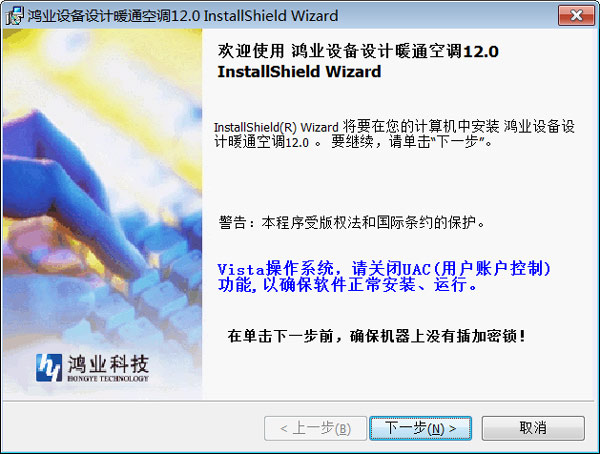Click 下一步(N) to continue installation
This screenshot has width=600, height=454.
pyautogui.click(x=421, y=428)
